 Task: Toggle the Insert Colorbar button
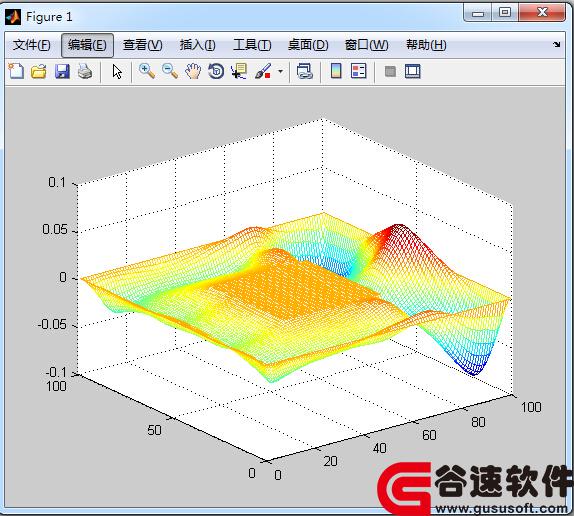[336, 71]
